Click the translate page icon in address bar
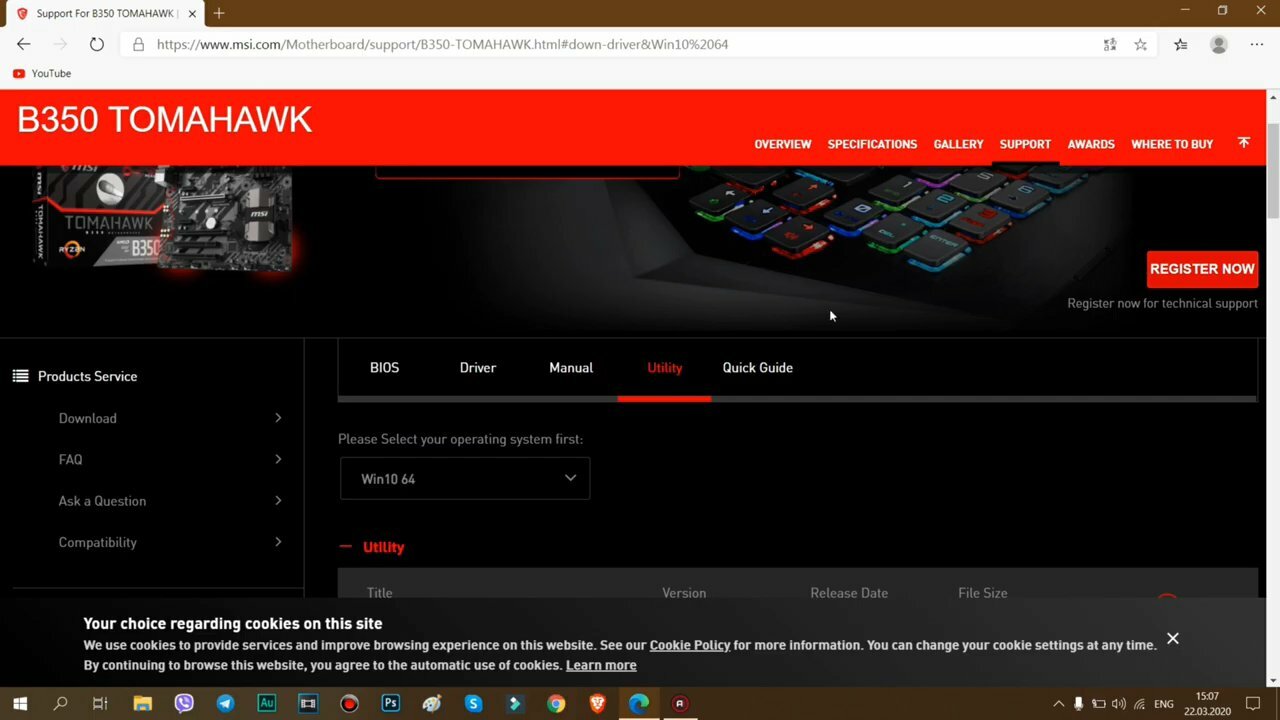Screen dimensions: 1280x720 pyautogui.click(x=1110, y=44)
